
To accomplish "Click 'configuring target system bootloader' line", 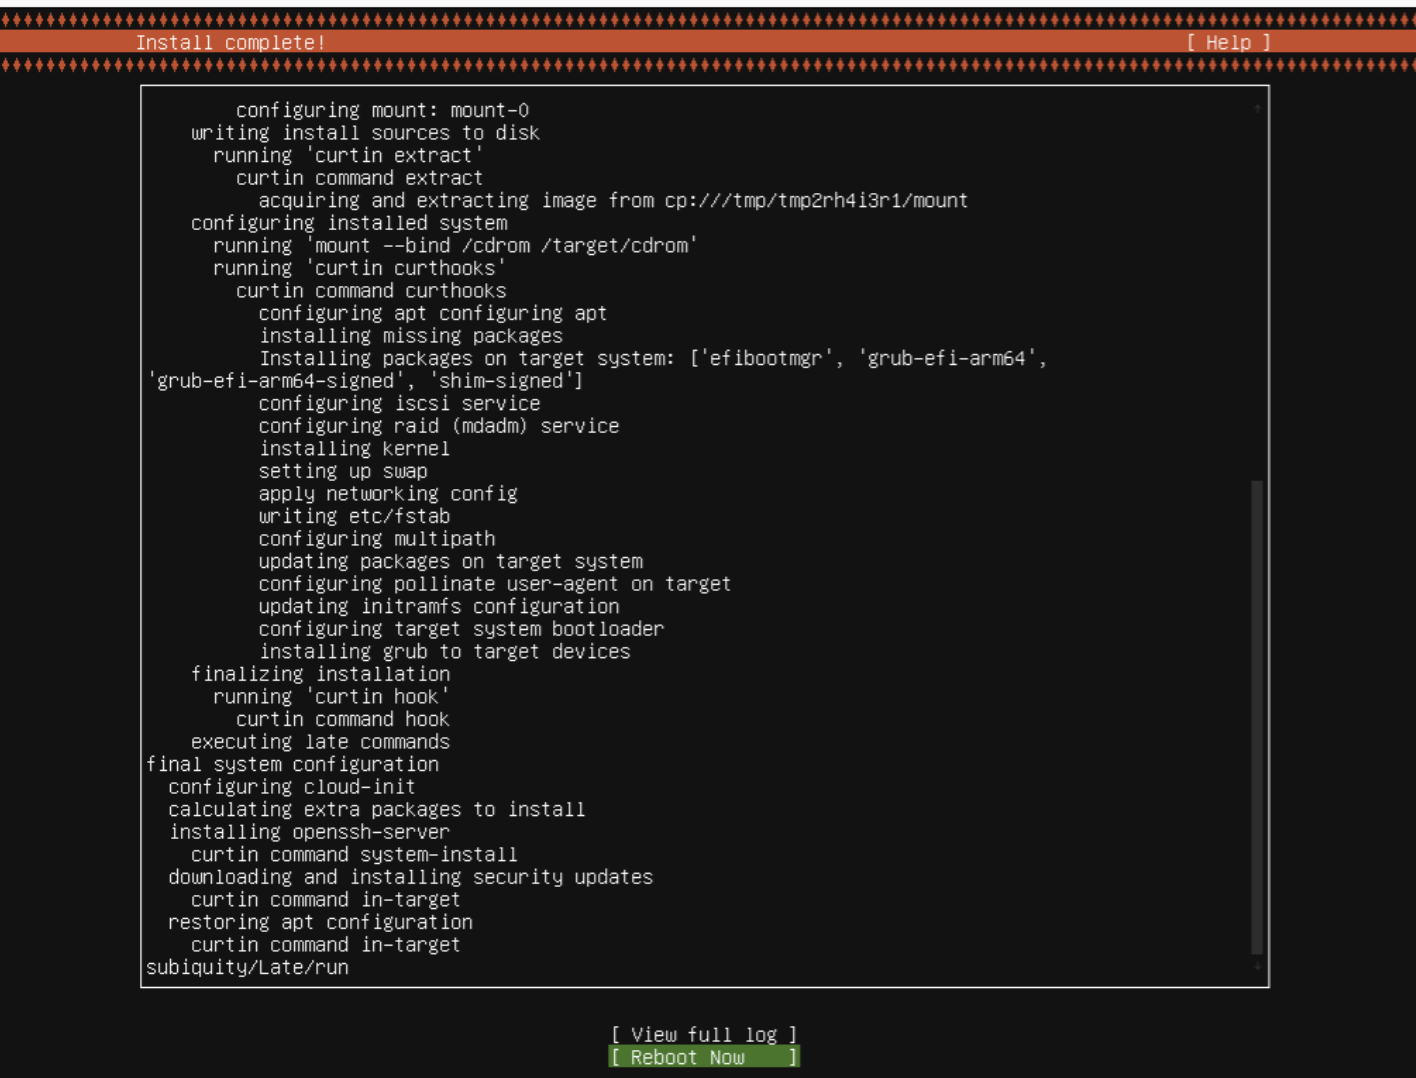I will 461,628.
